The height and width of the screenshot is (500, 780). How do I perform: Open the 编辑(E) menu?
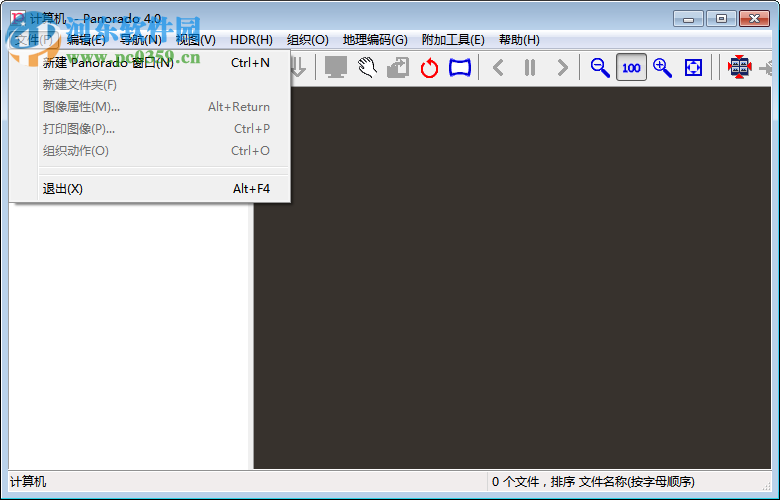[x=86, y=40]
